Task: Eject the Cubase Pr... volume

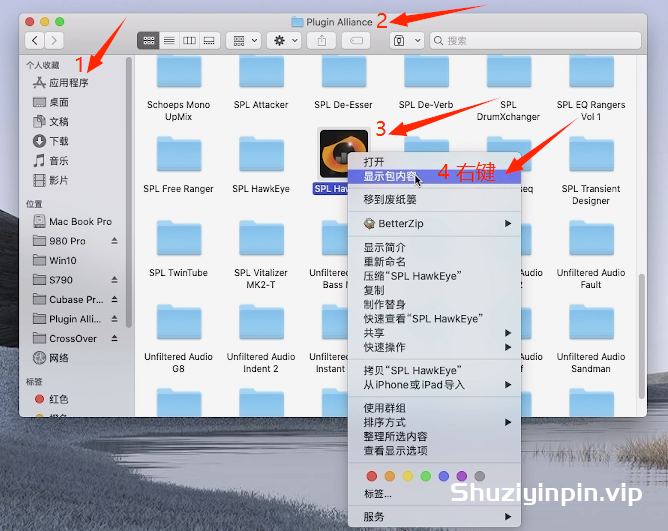Action: point(114,299)
